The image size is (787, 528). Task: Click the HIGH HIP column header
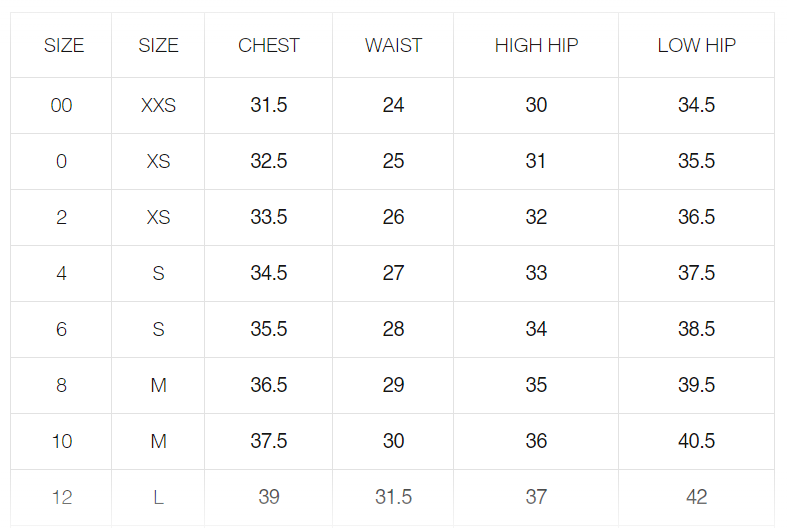click(536, 45)
